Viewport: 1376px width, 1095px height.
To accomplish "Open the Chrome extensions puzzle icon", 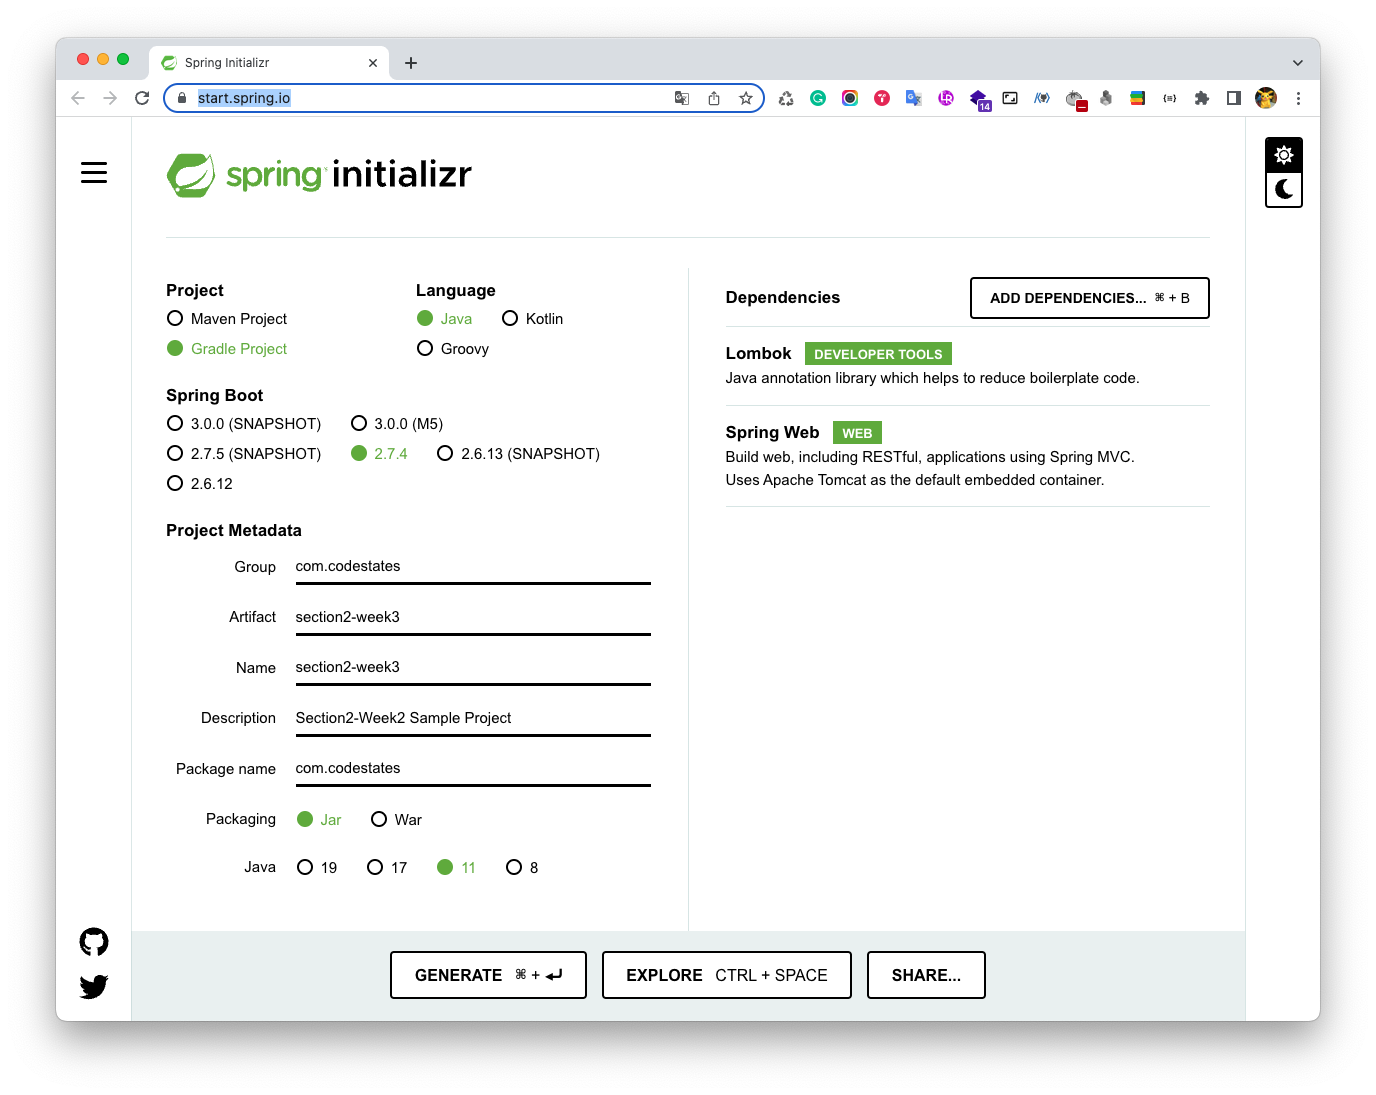I will click(1202, 98).
